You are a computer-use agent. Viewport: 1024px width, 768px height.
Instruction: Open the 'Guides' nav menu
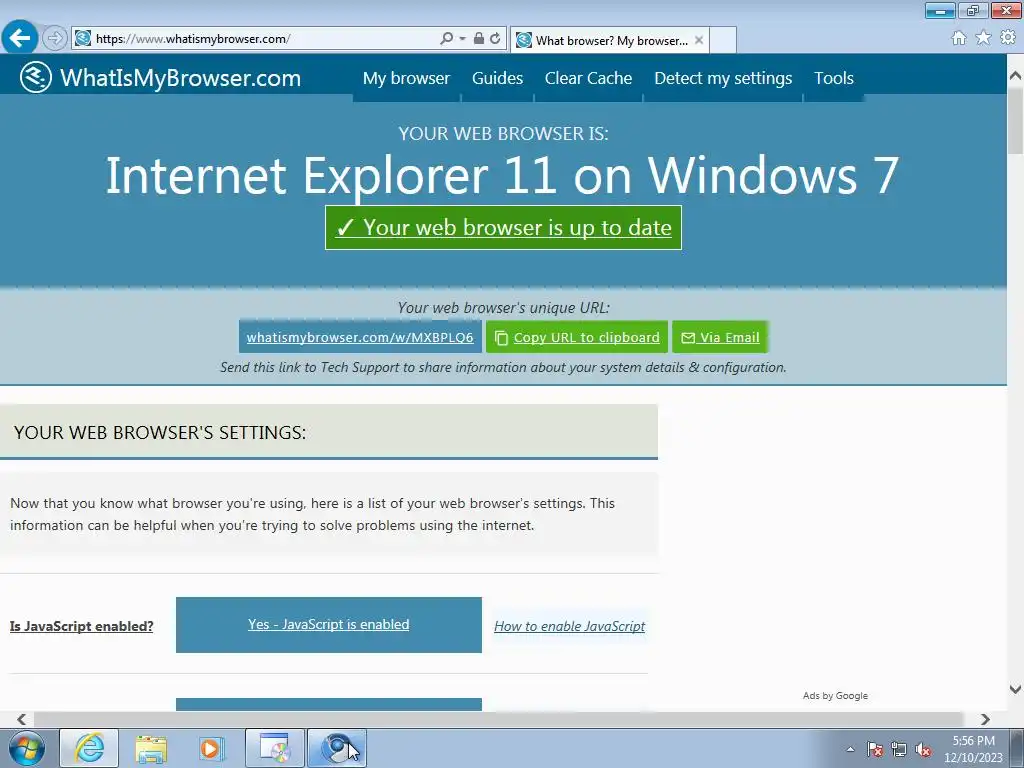(498, 78)
